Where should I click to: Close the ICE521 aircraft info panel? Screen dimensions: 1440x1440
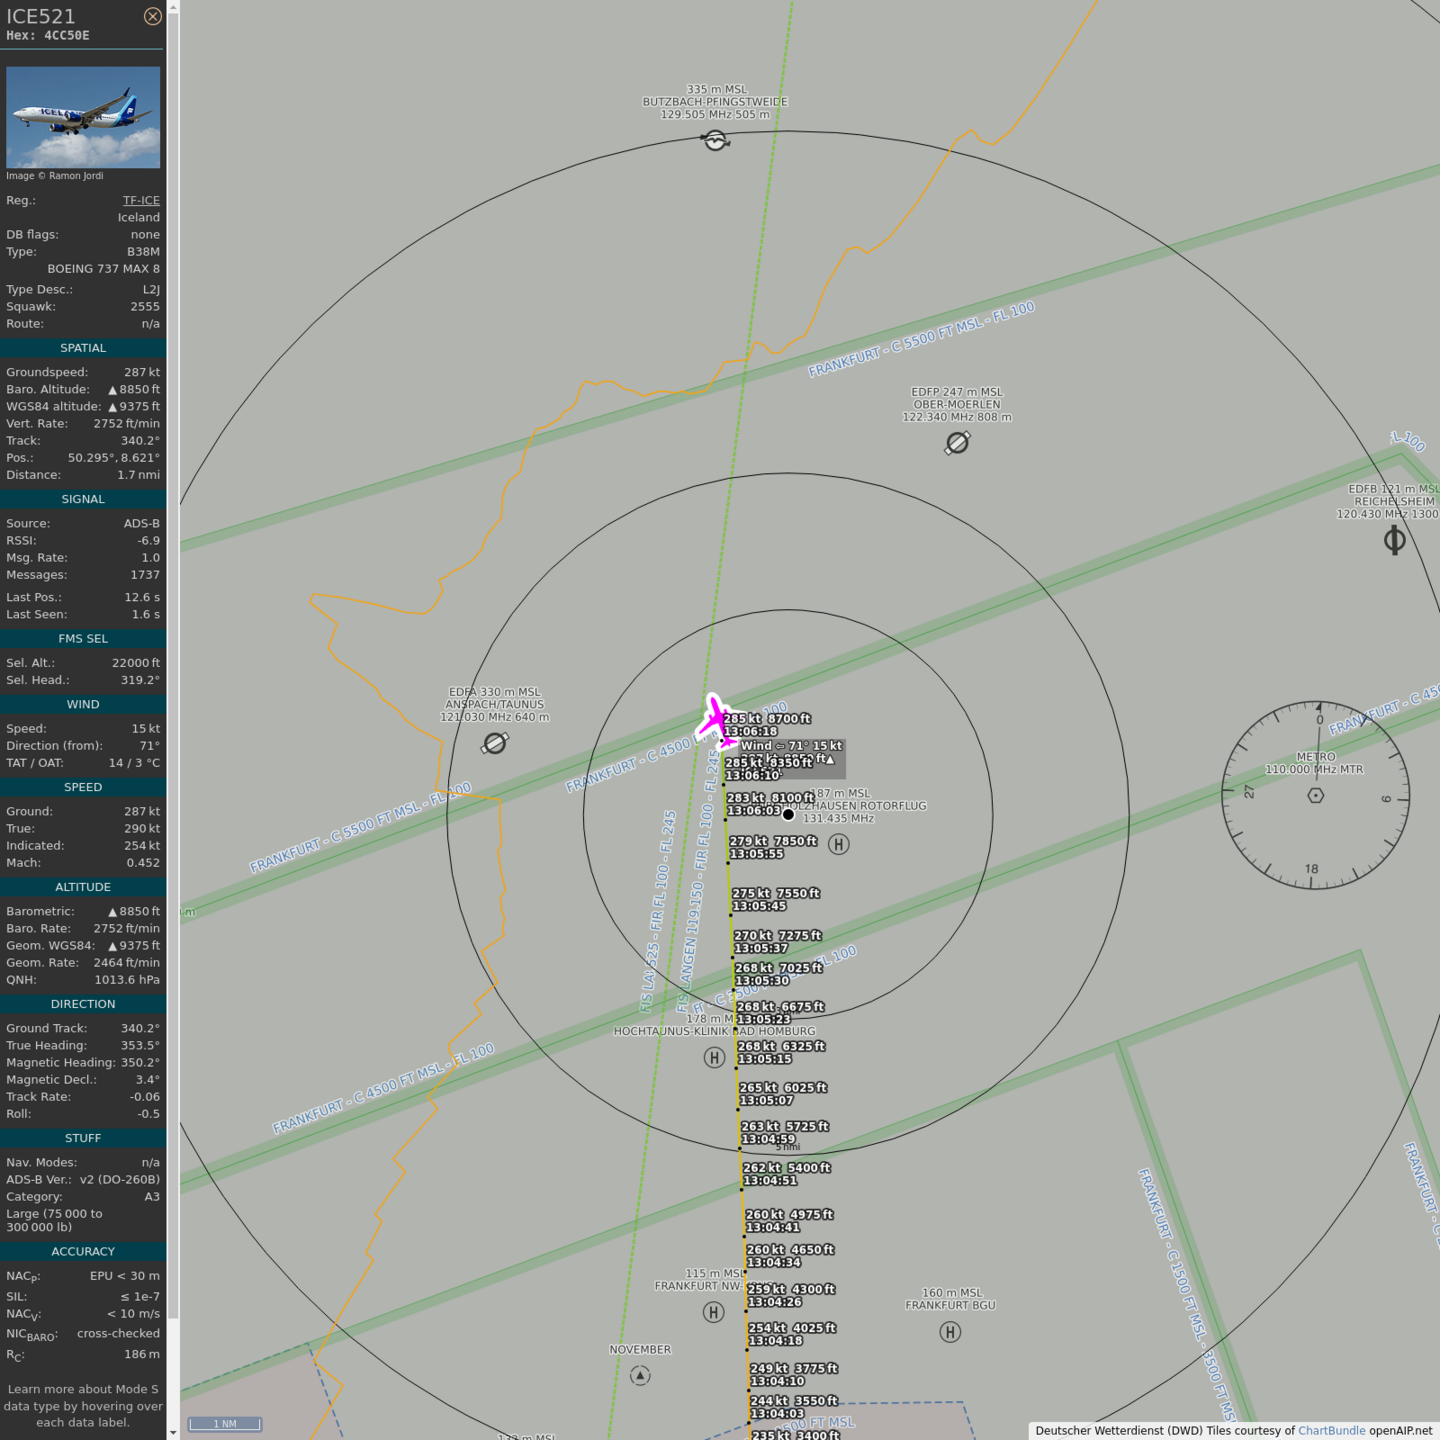coord(152,16)
